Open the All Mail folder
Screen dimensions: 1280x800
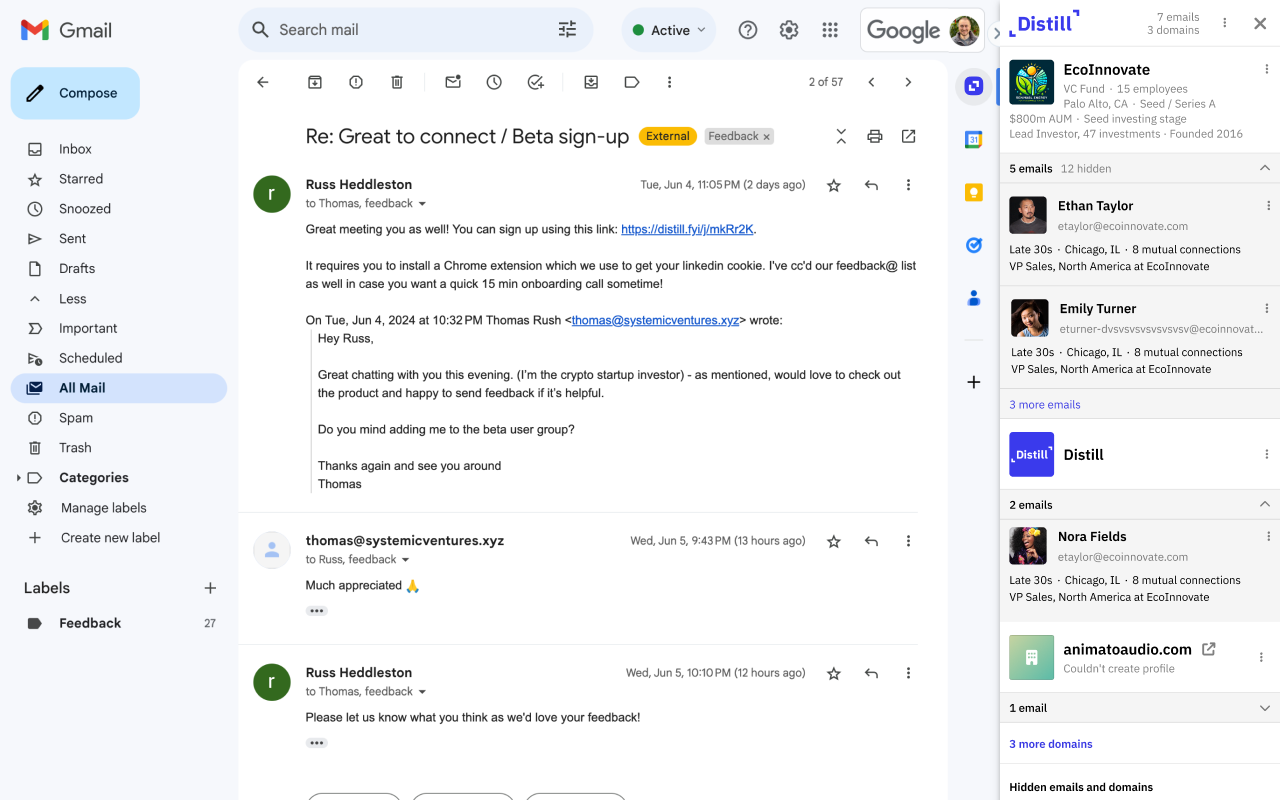coord(82,388)
